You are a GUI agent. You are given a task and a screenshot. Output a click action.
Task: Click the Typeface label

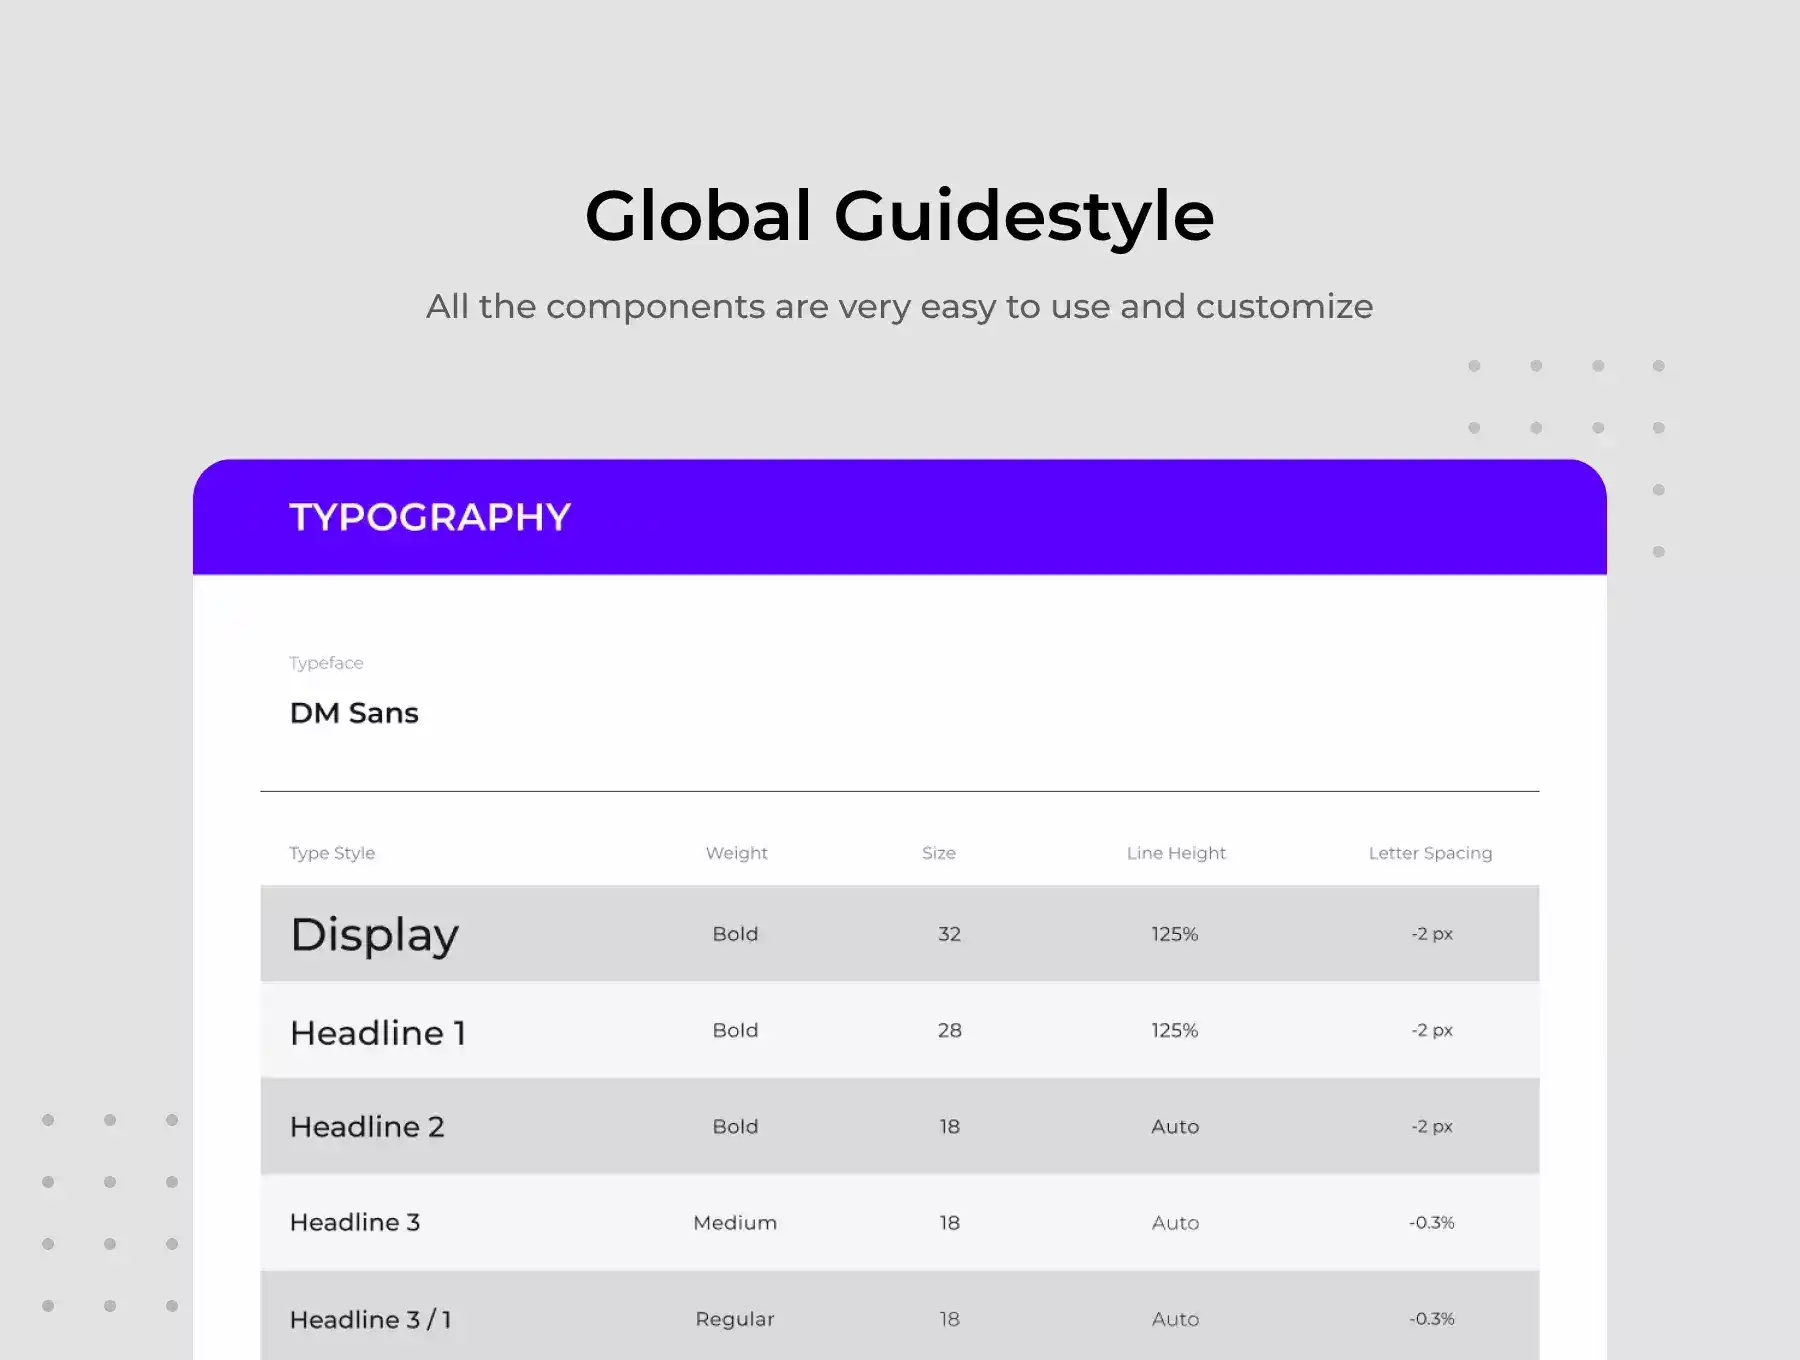coord(326,663)
